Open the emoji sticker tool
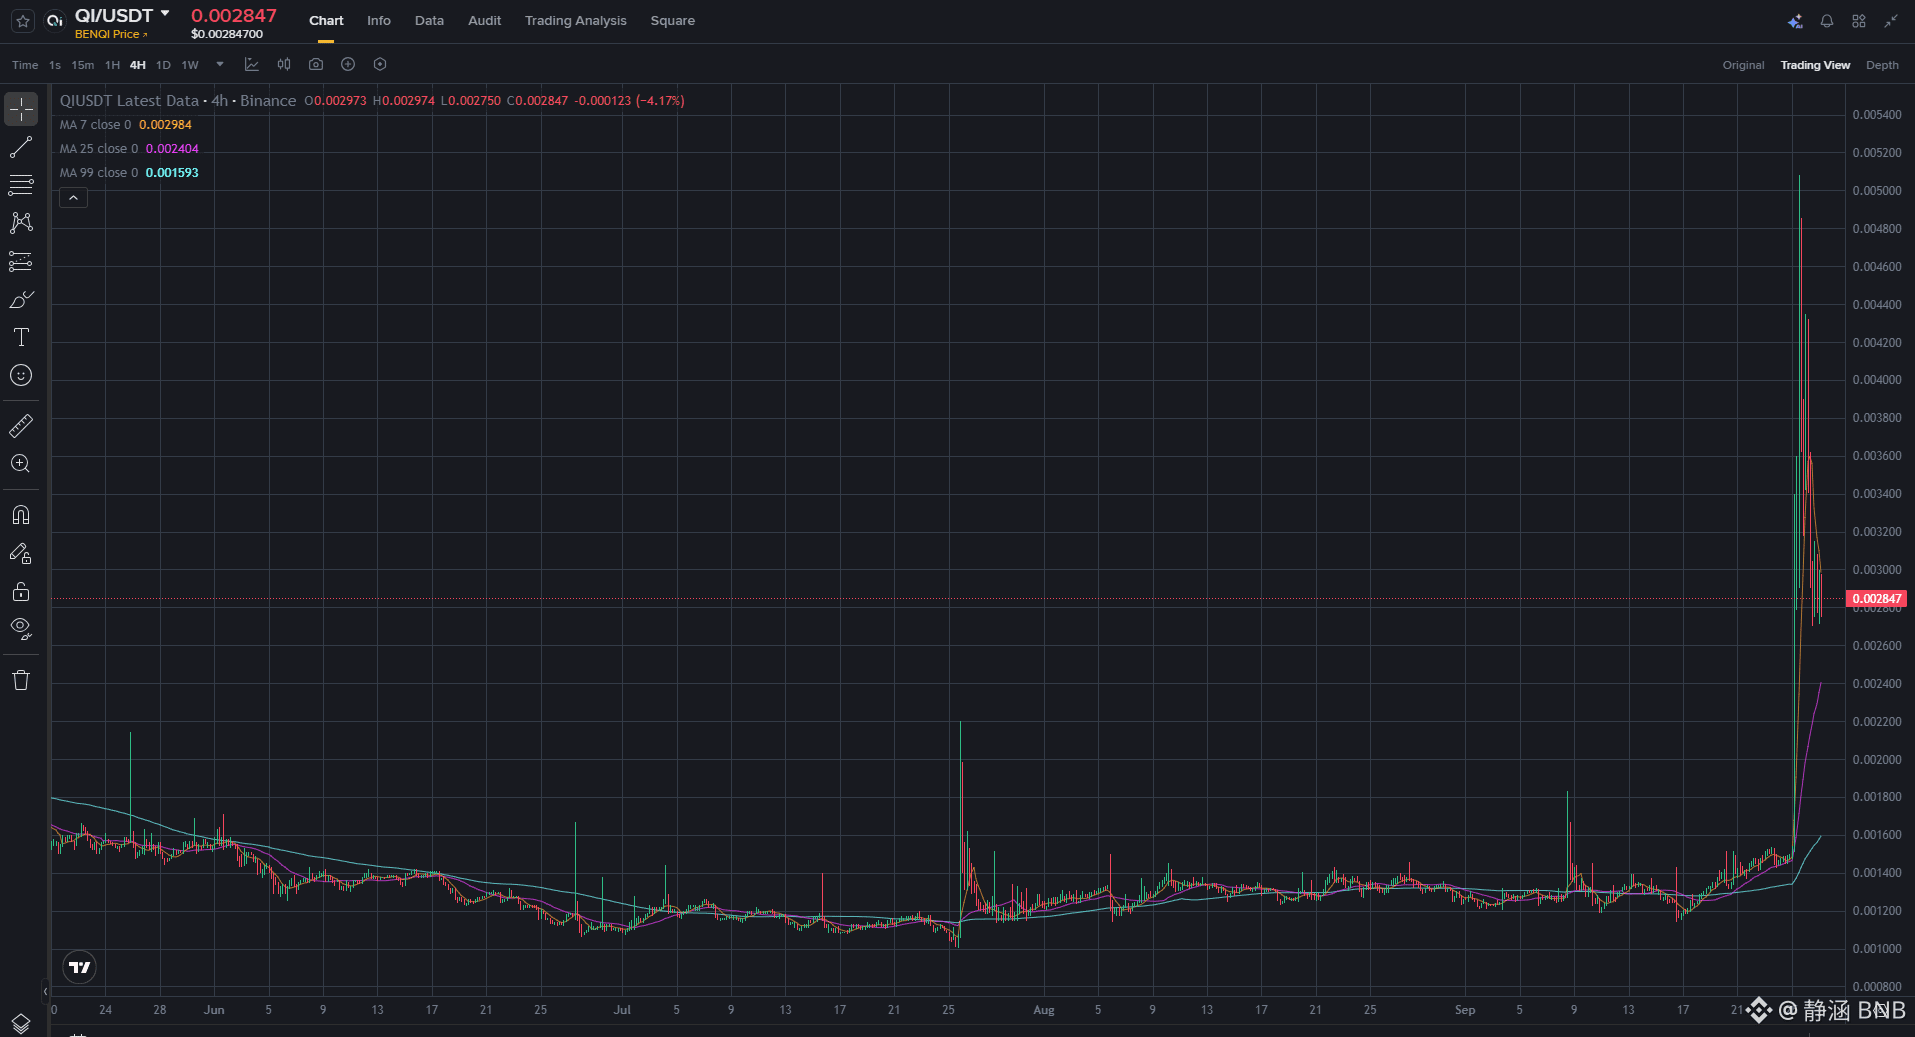This screenshot has width=1915, height=1037. point(21,375)
